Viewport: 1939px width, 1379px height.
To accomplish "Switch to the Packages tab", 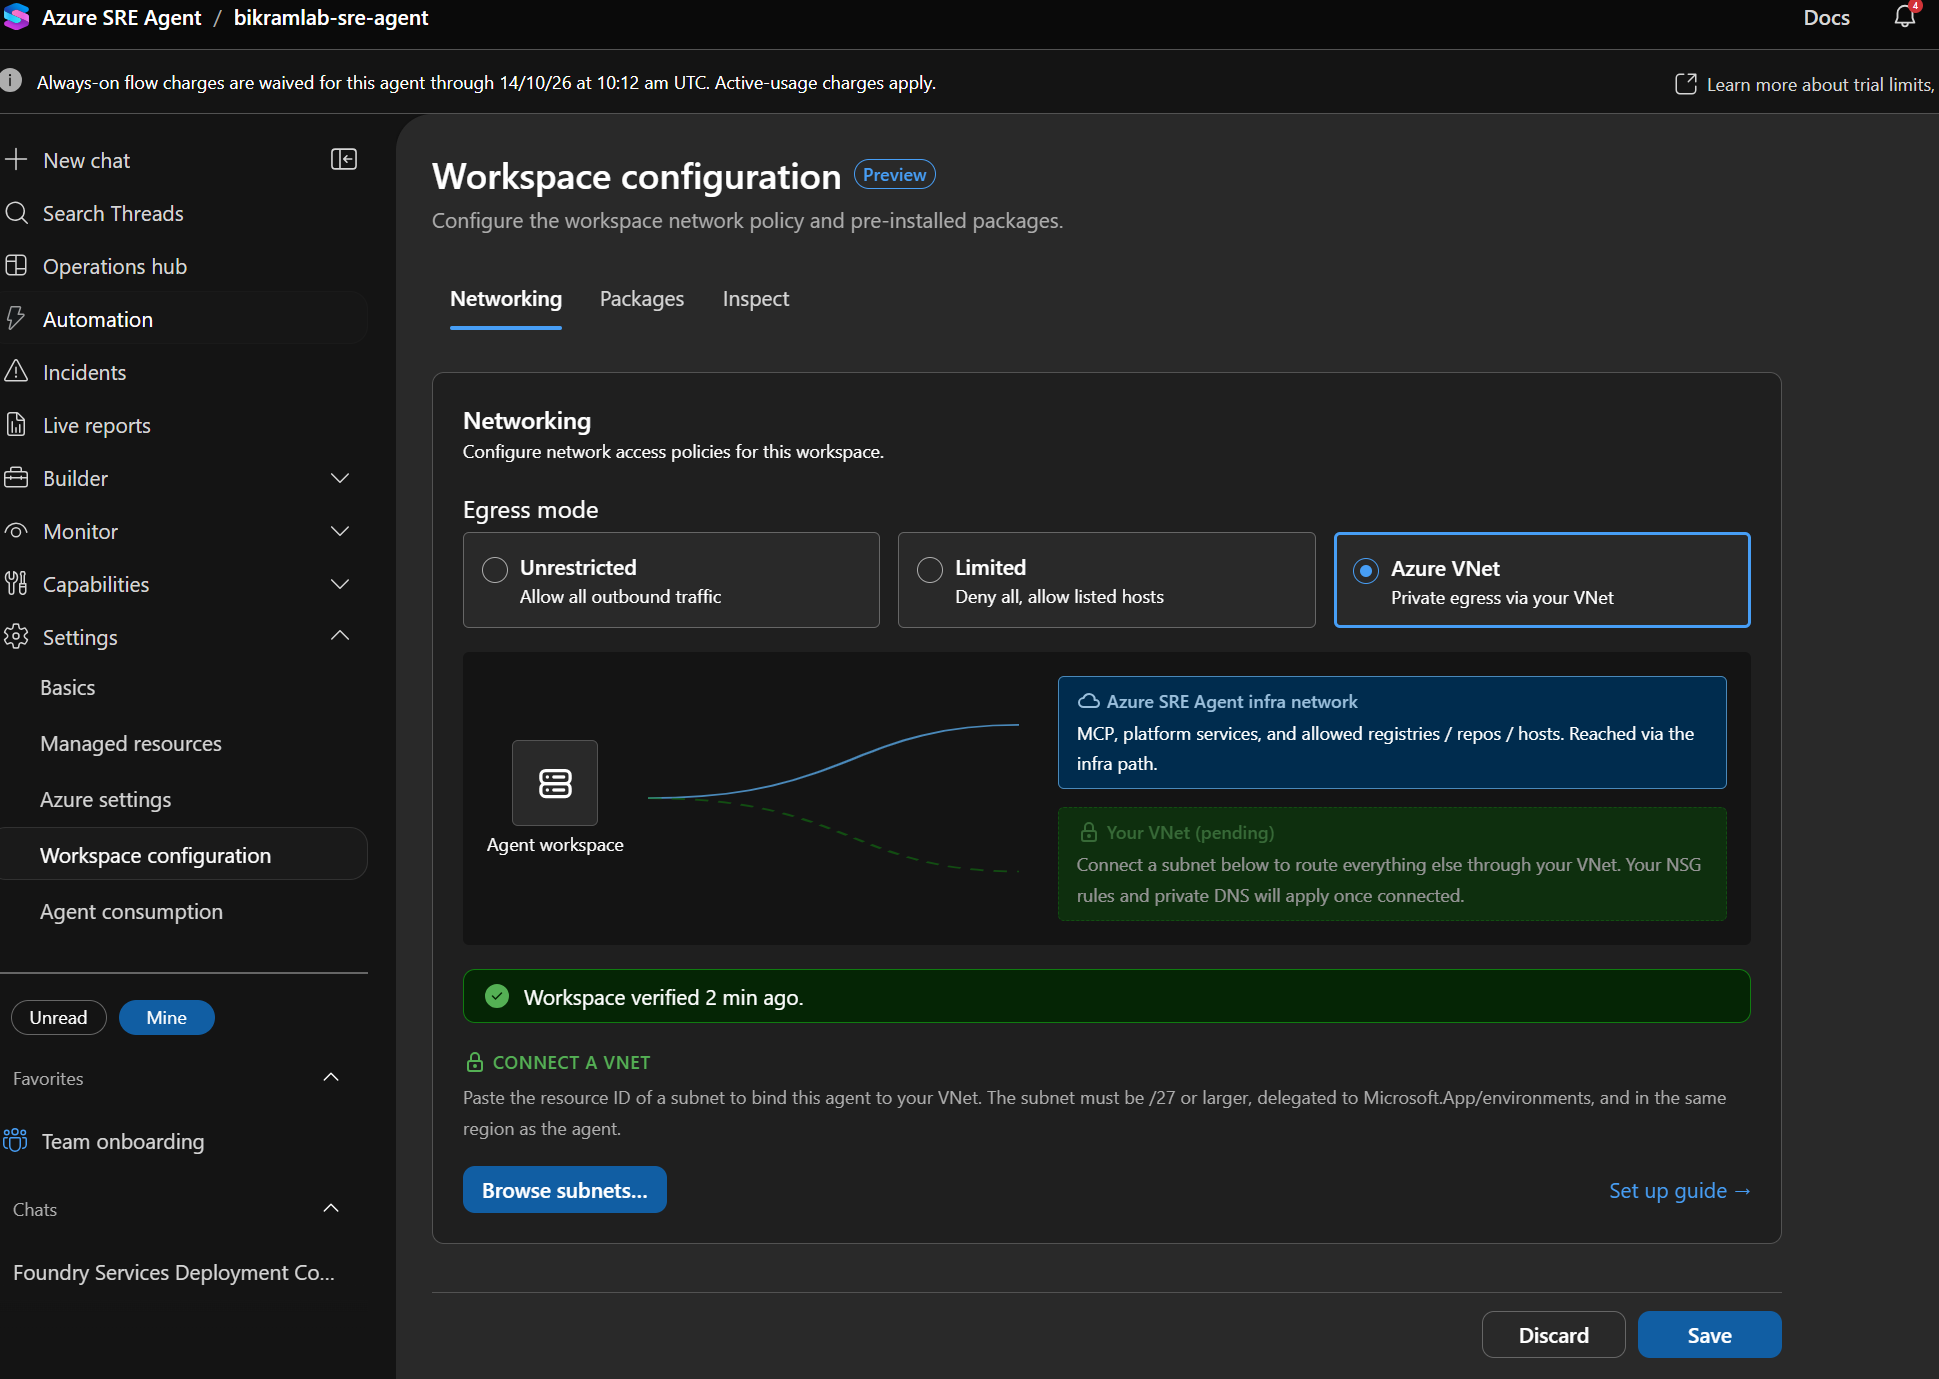I will pos(642,299).
